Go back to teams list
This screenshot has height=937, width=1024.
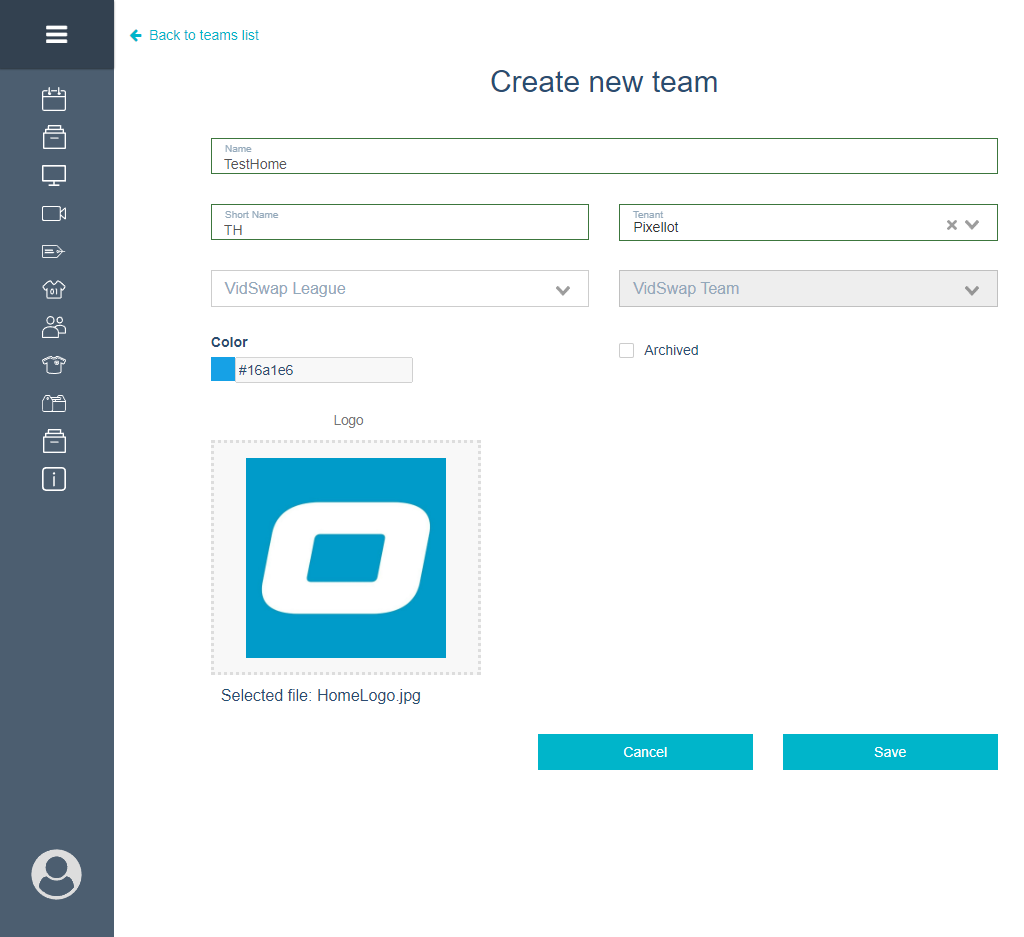point(204,35)
